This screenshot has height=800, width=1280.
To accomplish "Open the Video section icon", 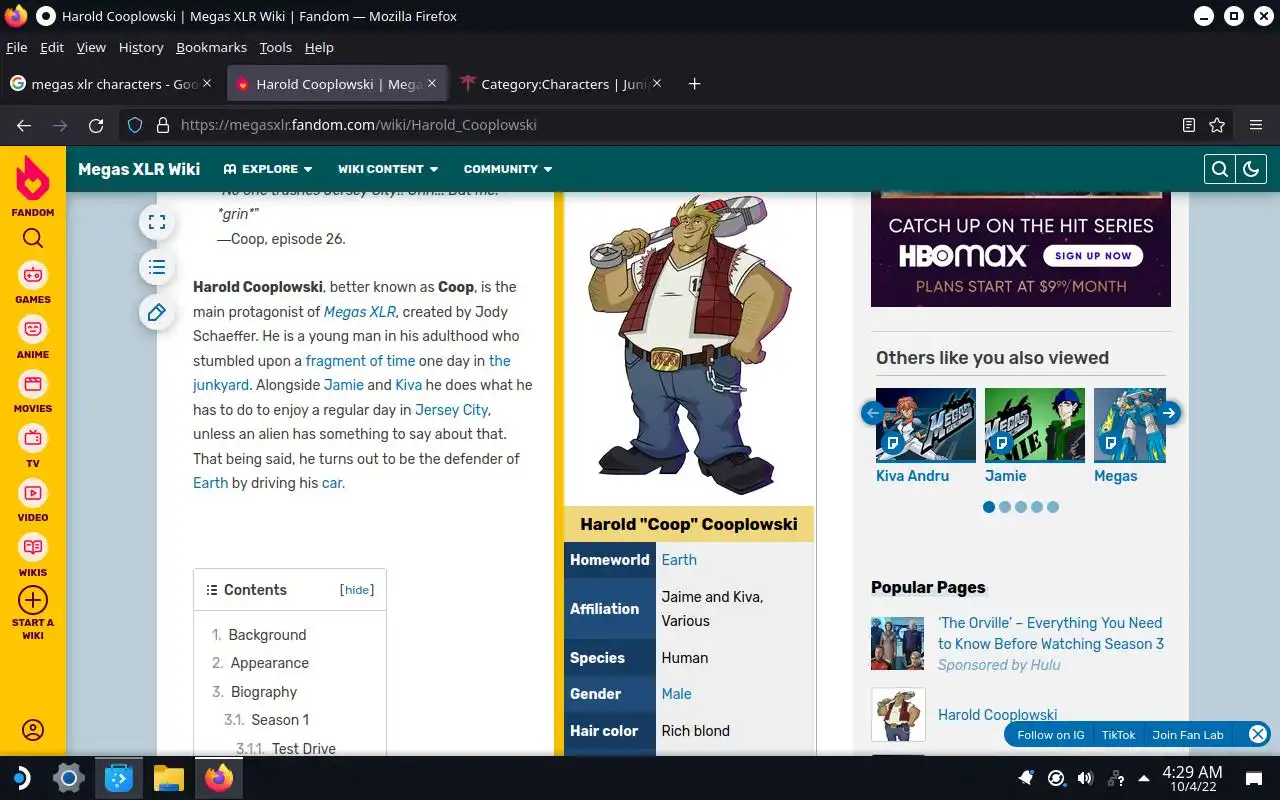I will point(33,493).
